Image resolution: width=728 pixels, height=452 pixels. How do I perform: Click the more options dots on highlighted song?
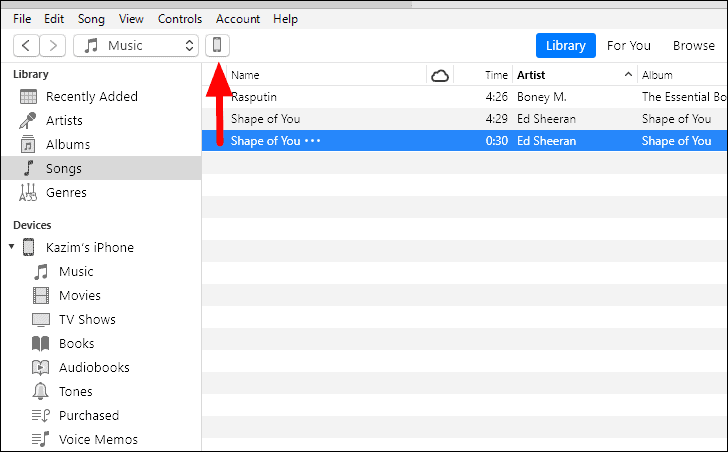coord(312,141)
